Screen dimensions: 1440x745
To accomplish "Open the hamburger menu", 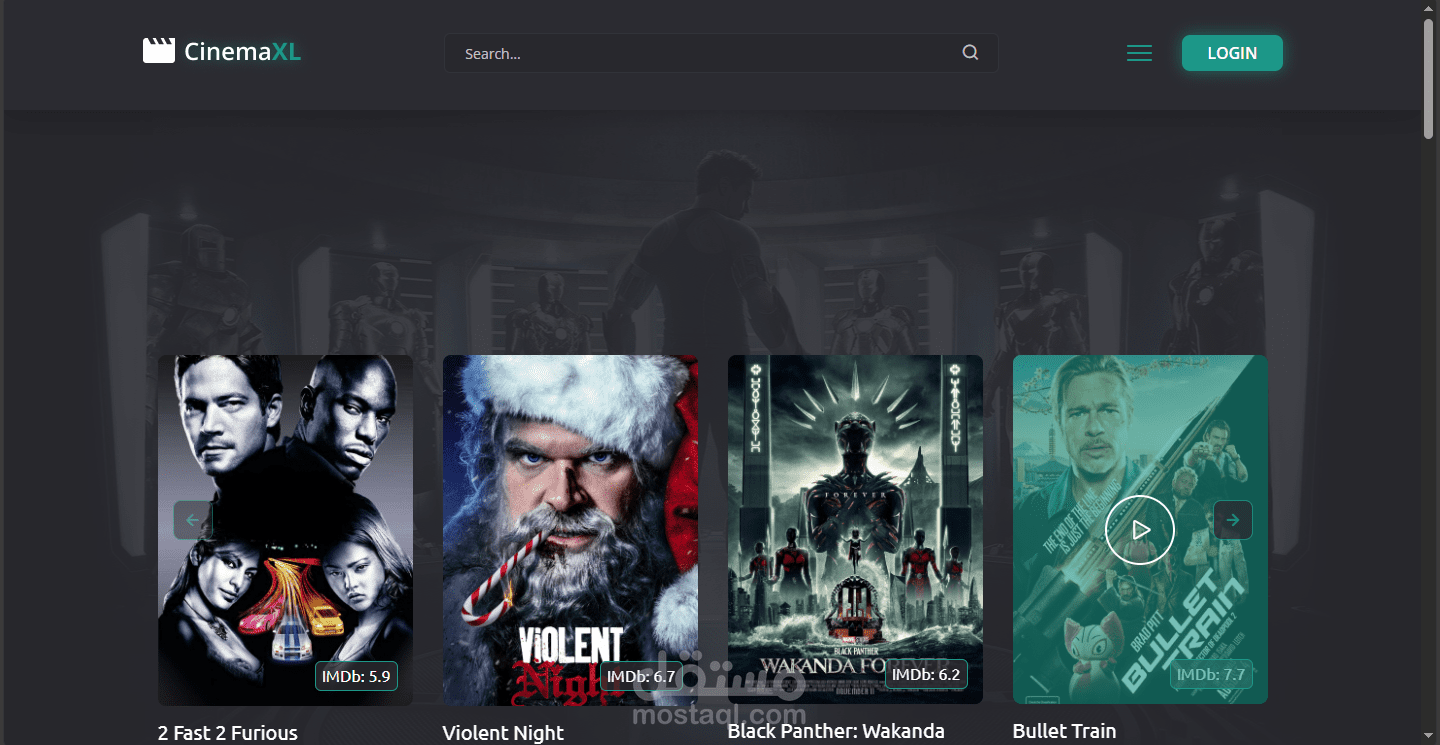I will coord(1139,53).
